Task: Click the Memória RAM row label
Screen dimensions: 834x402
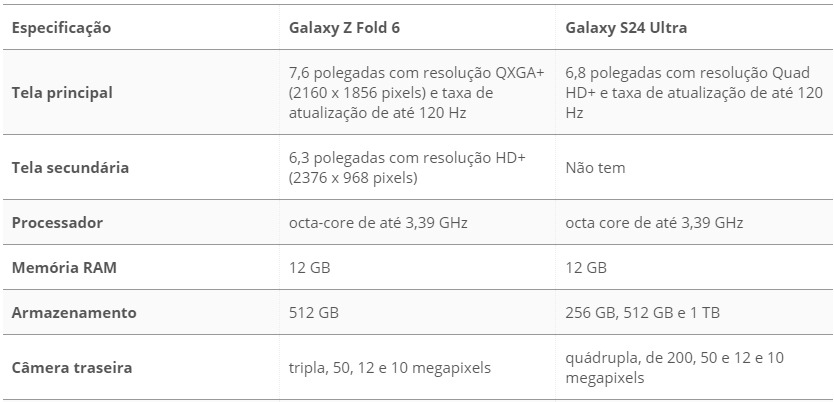Action: [x=64, y=267]
